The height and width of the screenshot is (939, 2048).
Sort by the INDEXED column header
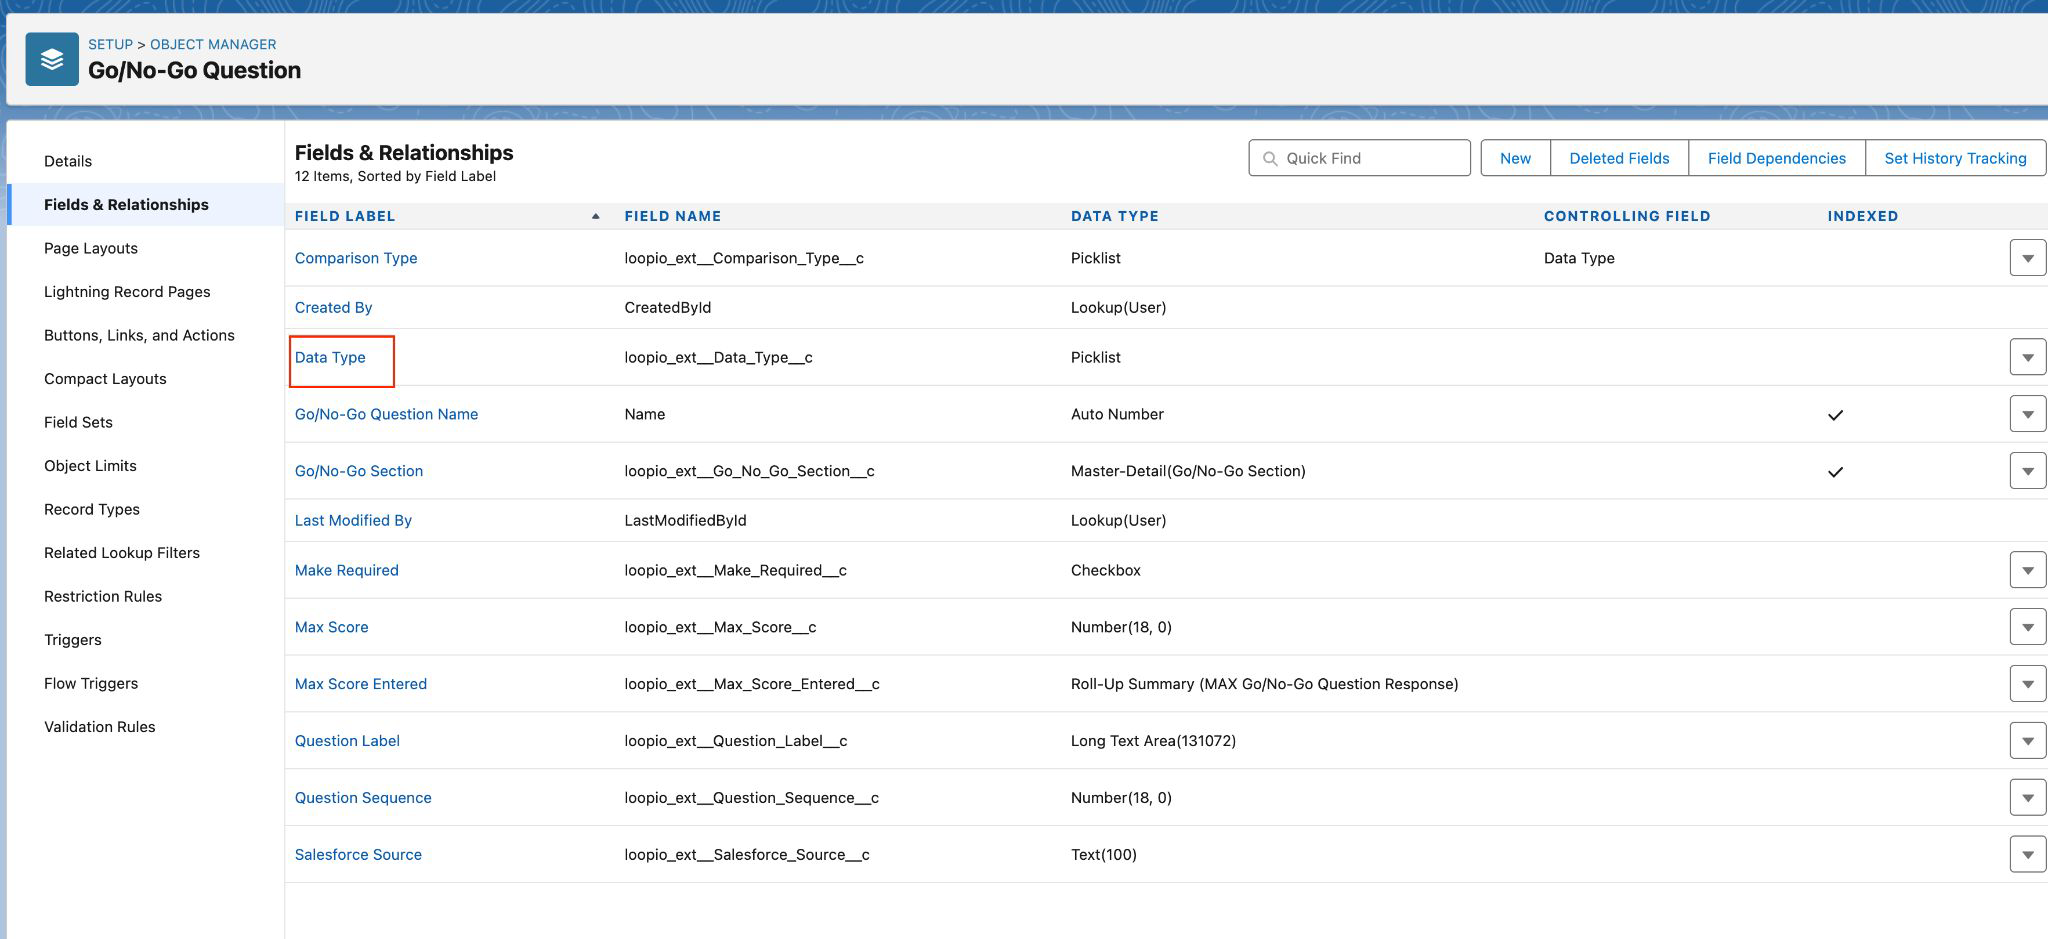1863,216
